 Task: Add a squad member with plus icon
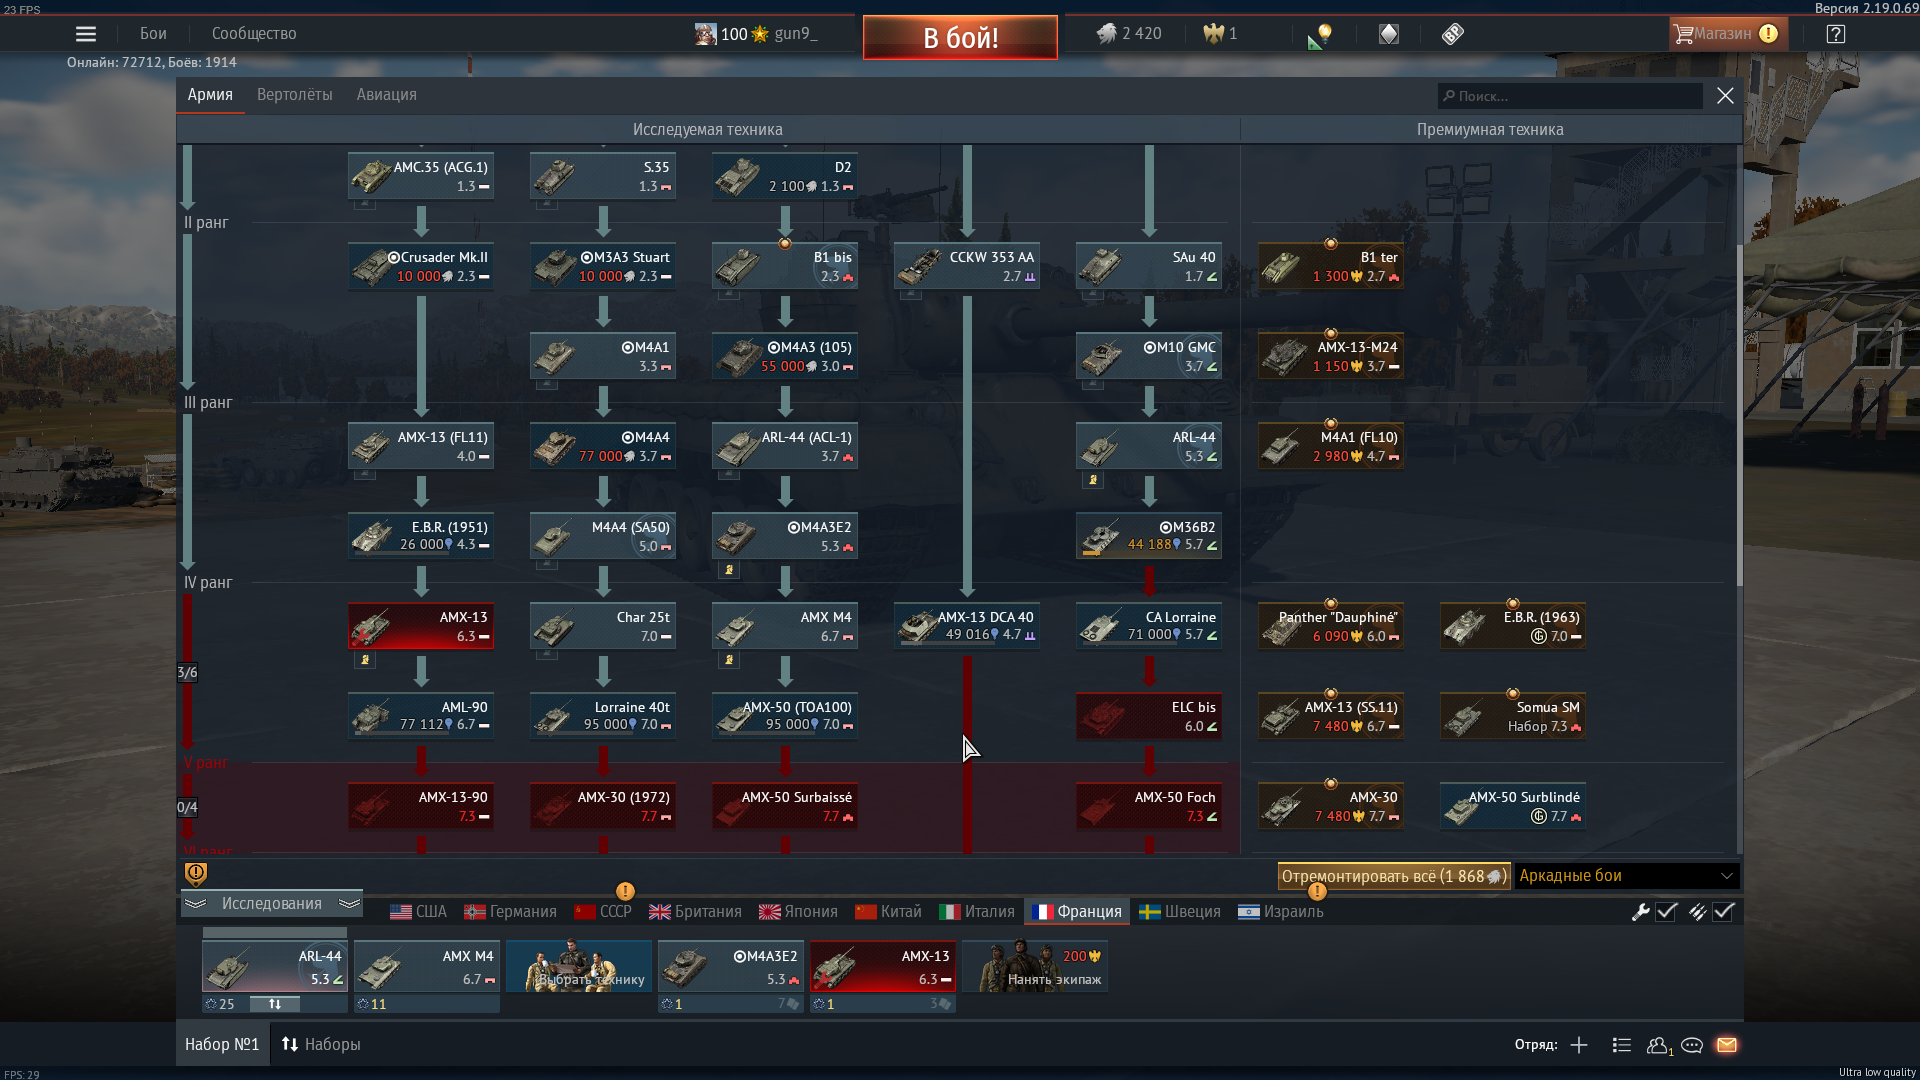1579,1045
